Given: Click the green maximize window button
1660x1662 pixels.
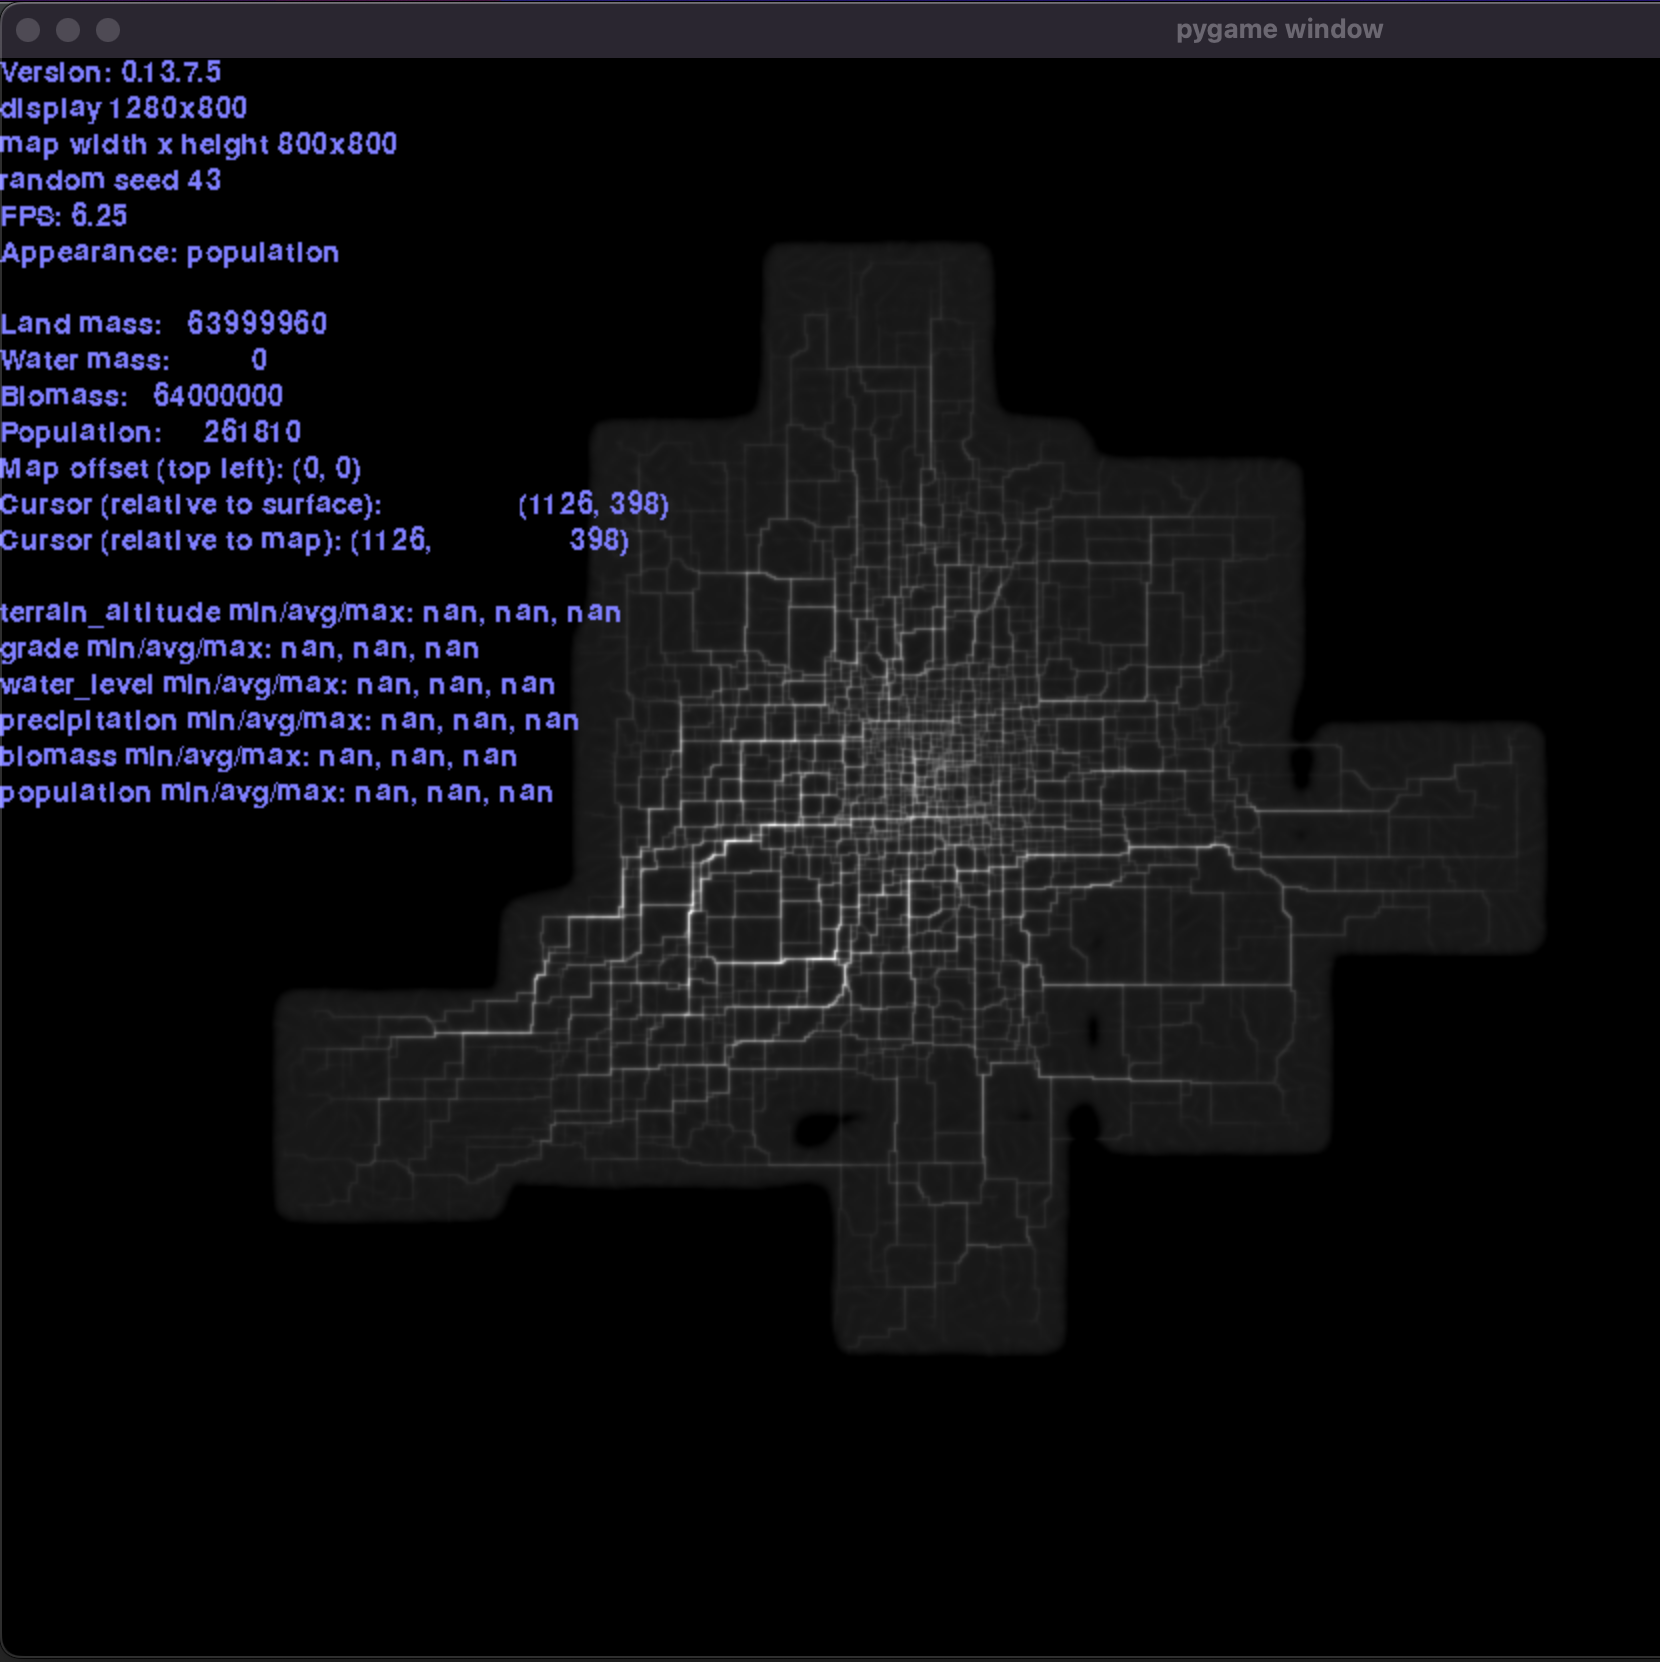Looking at the screenshot, I should coord(108,30).
